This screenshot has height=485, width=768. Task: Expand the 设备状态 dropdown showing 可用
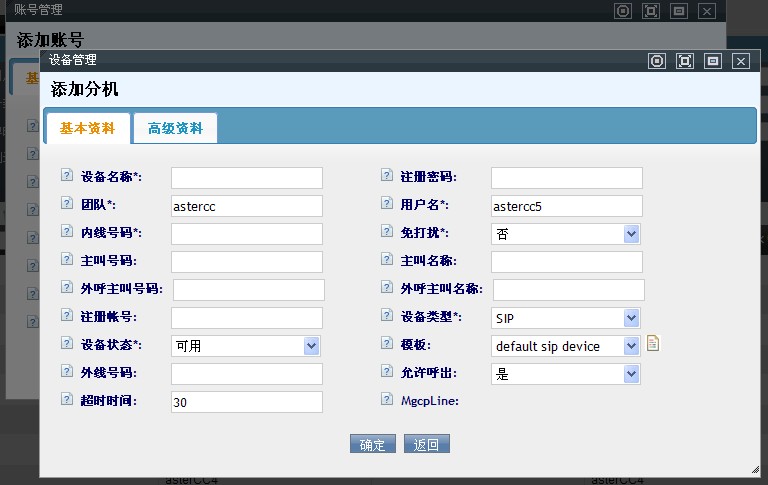311,346
